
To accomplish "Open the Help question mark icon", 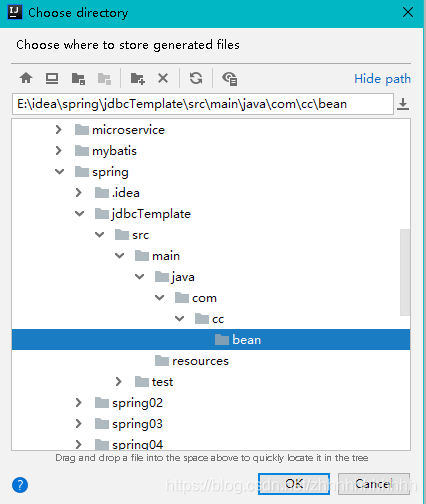I will [x=20, y=485].
